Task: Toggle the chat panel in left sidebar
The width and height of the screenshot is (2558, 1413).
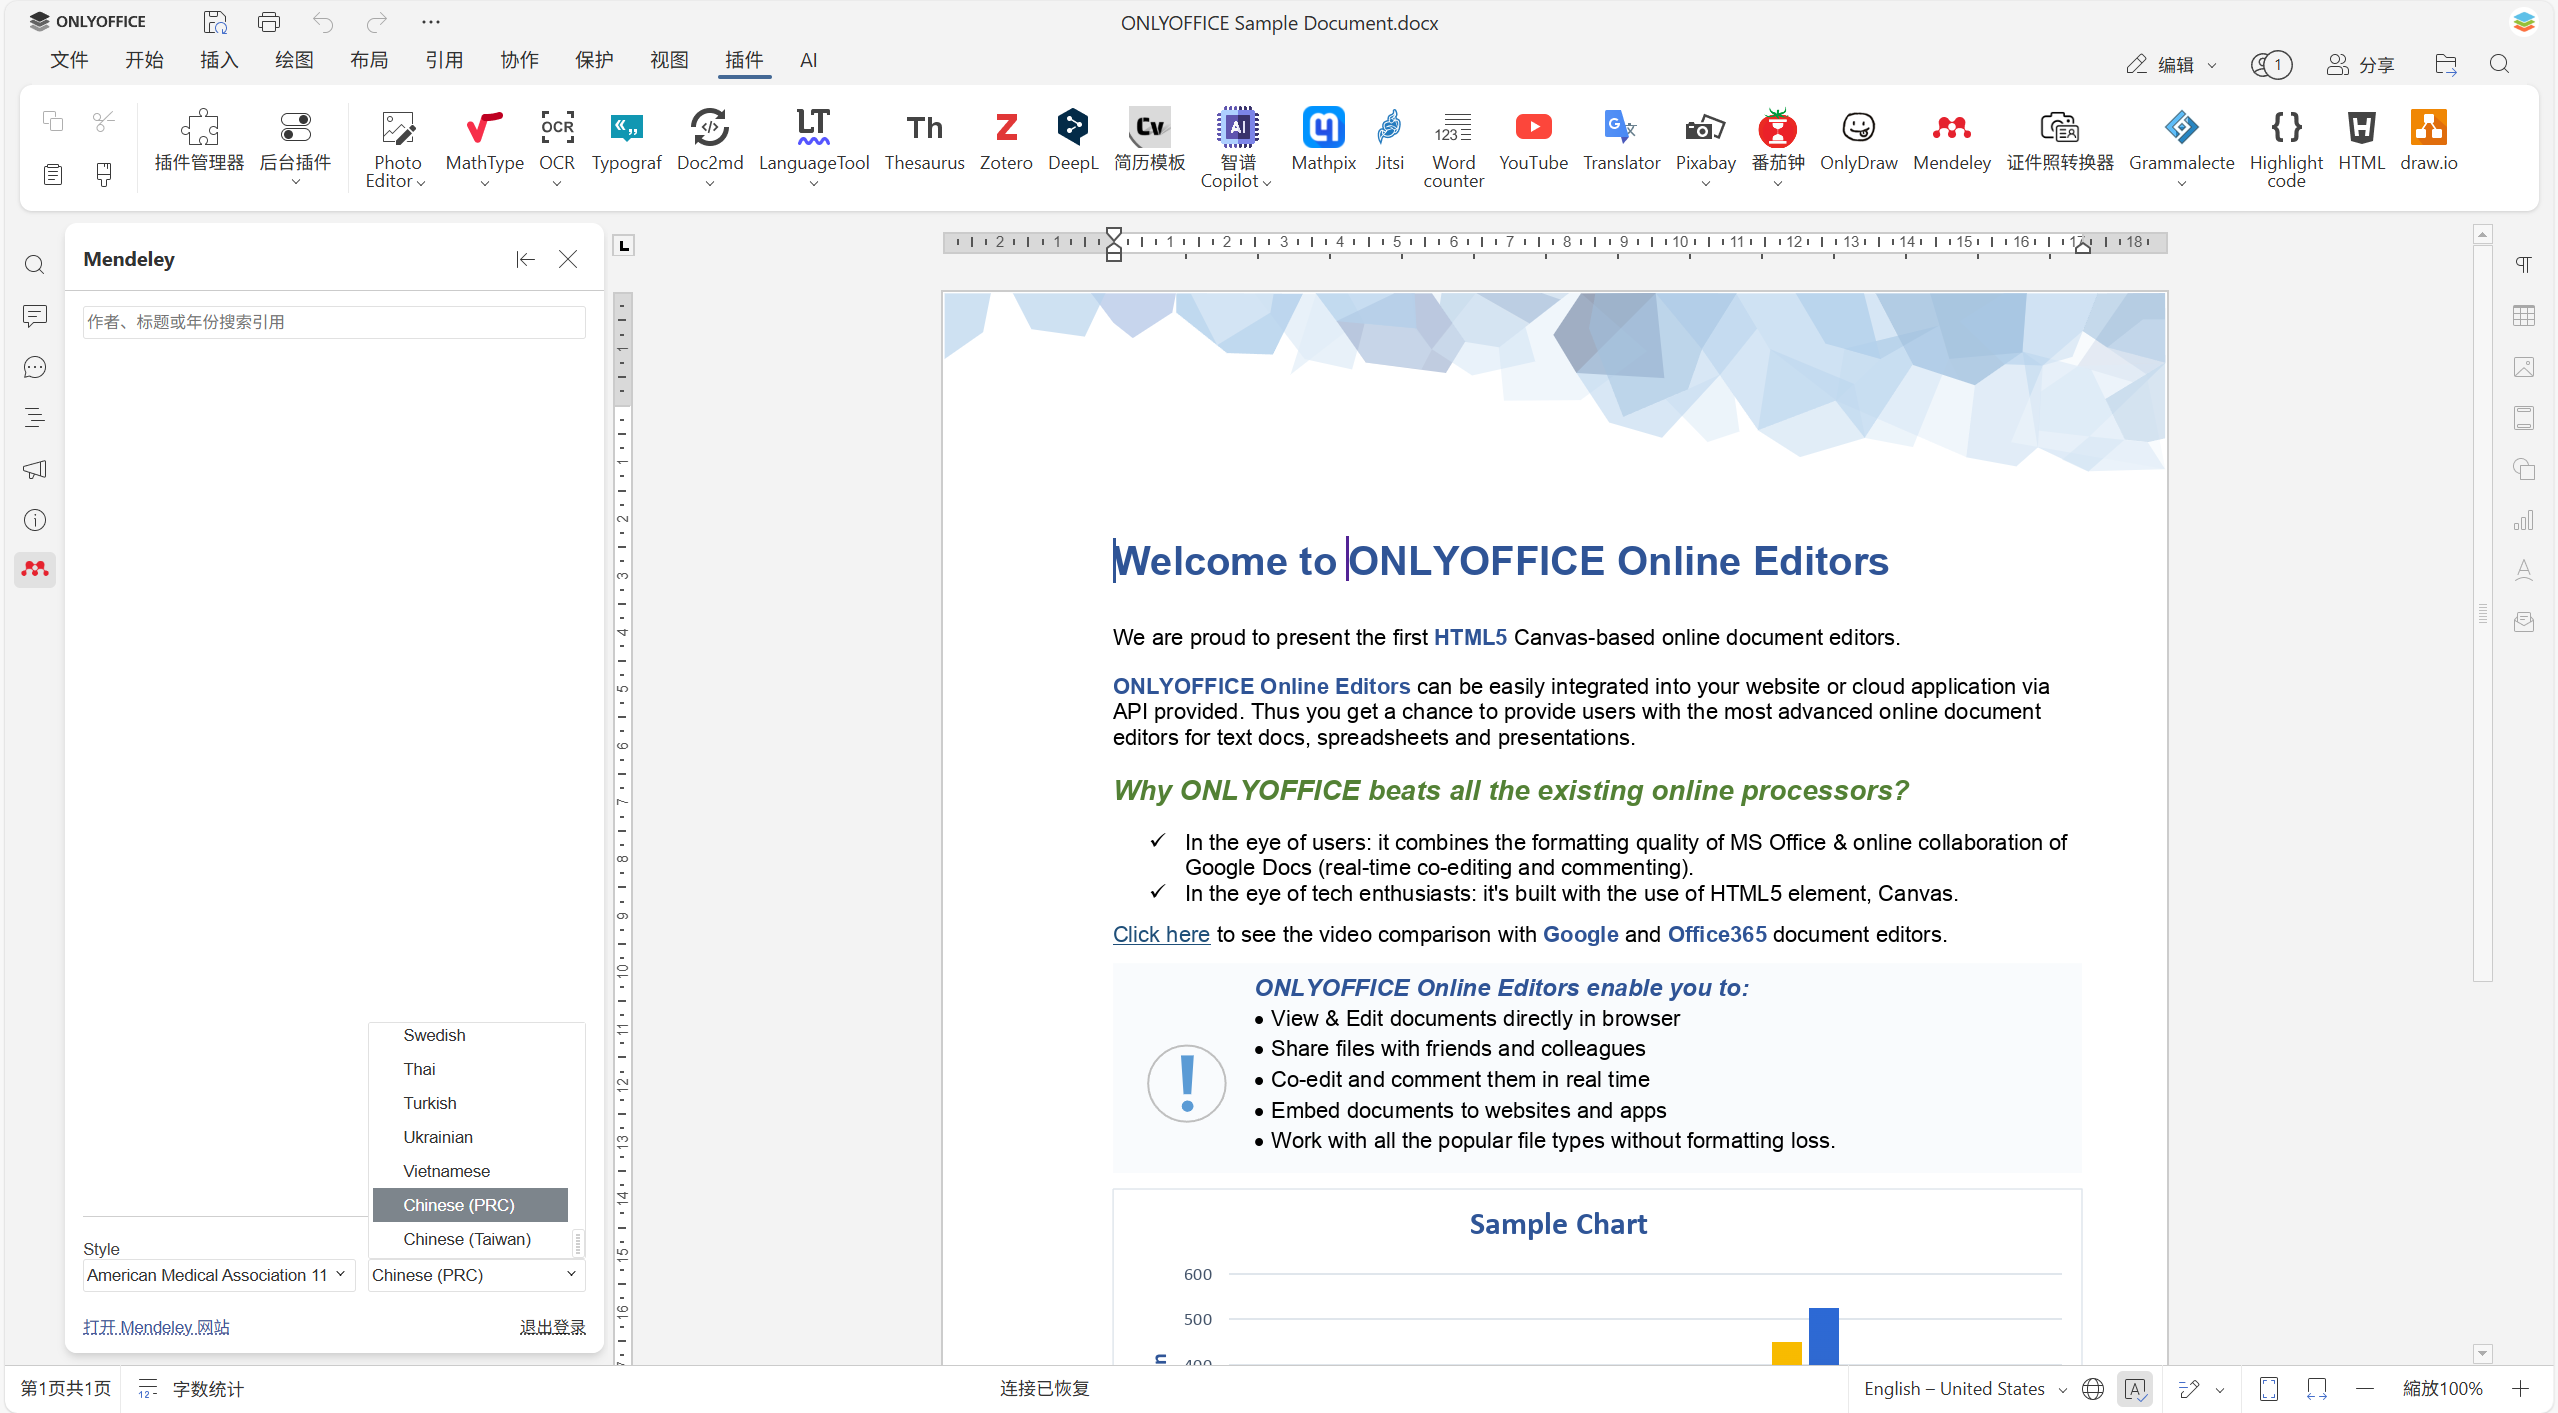Action: (35, 368)
